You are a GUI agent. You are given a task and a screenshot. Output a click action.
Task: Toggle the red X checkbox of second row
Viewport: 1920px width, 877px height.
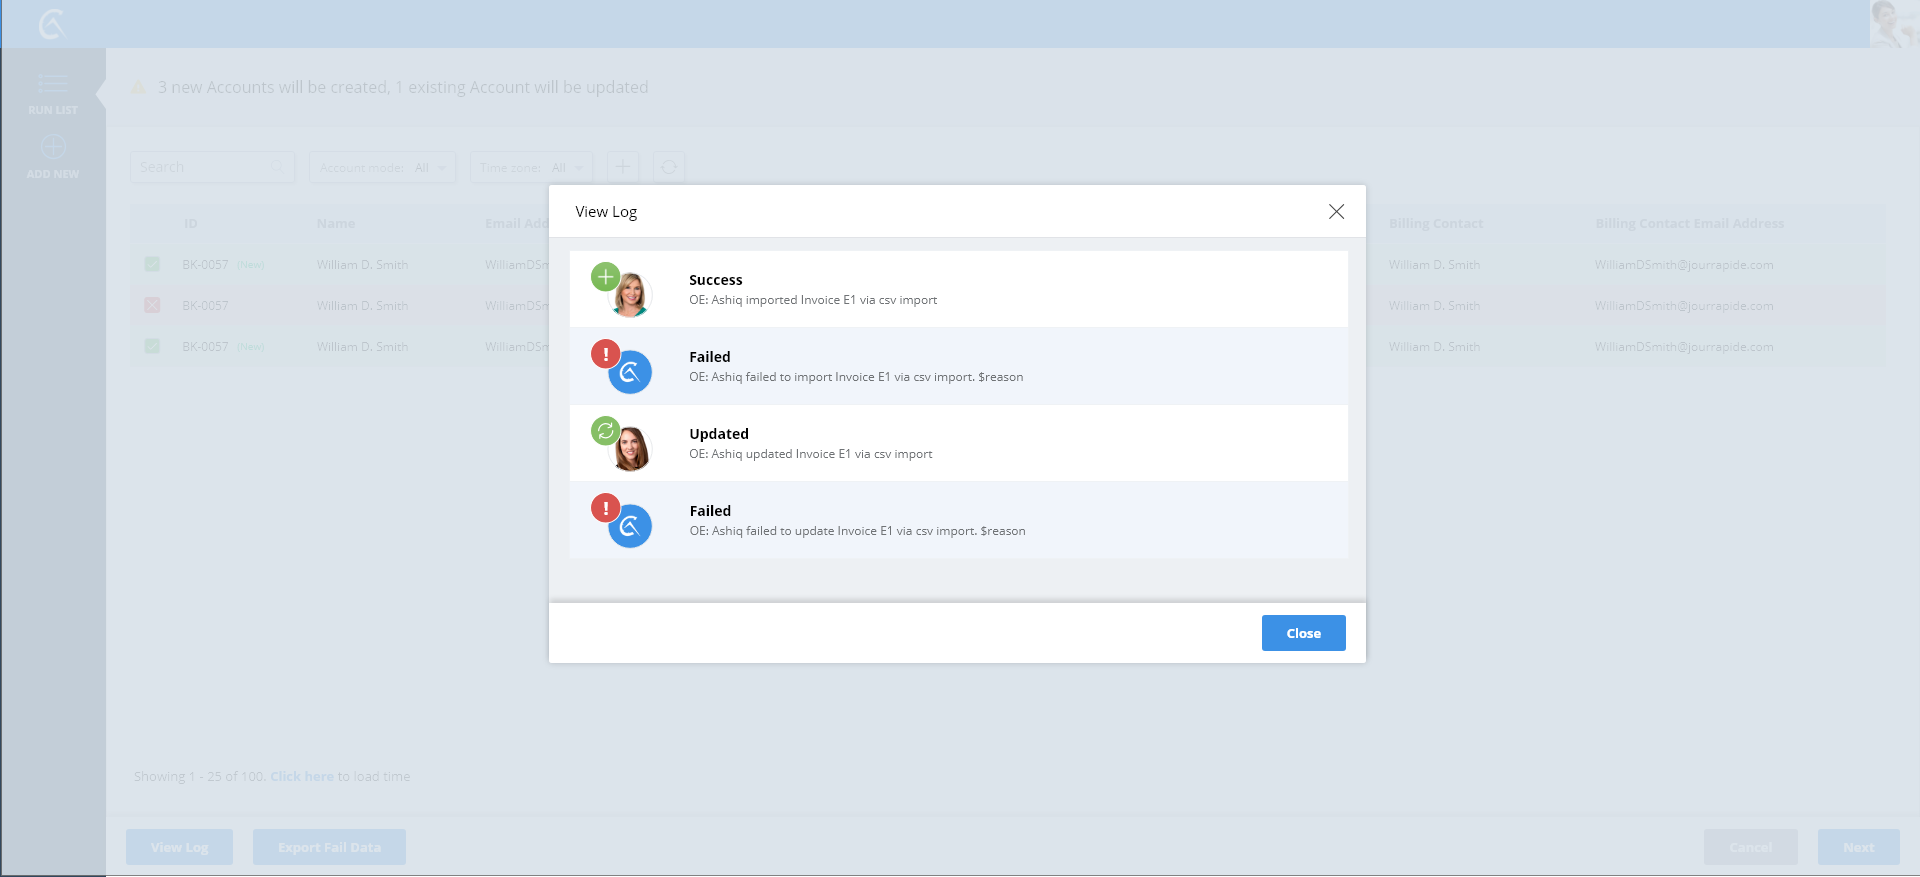click(x=152, y=306)
